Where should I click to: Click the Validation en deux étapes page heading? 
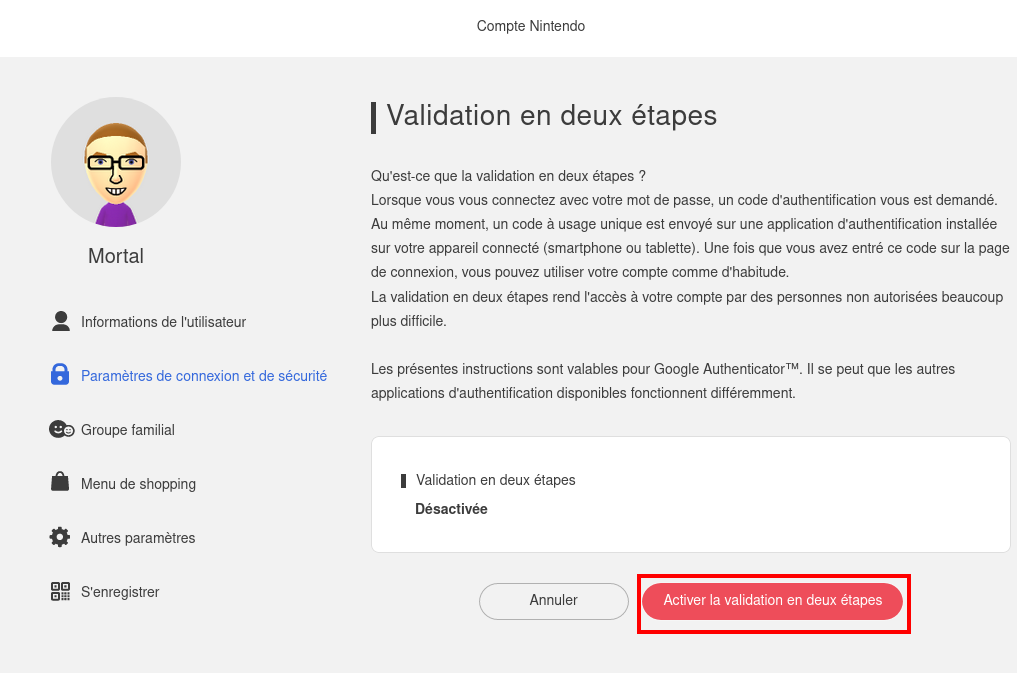(552, 116)
